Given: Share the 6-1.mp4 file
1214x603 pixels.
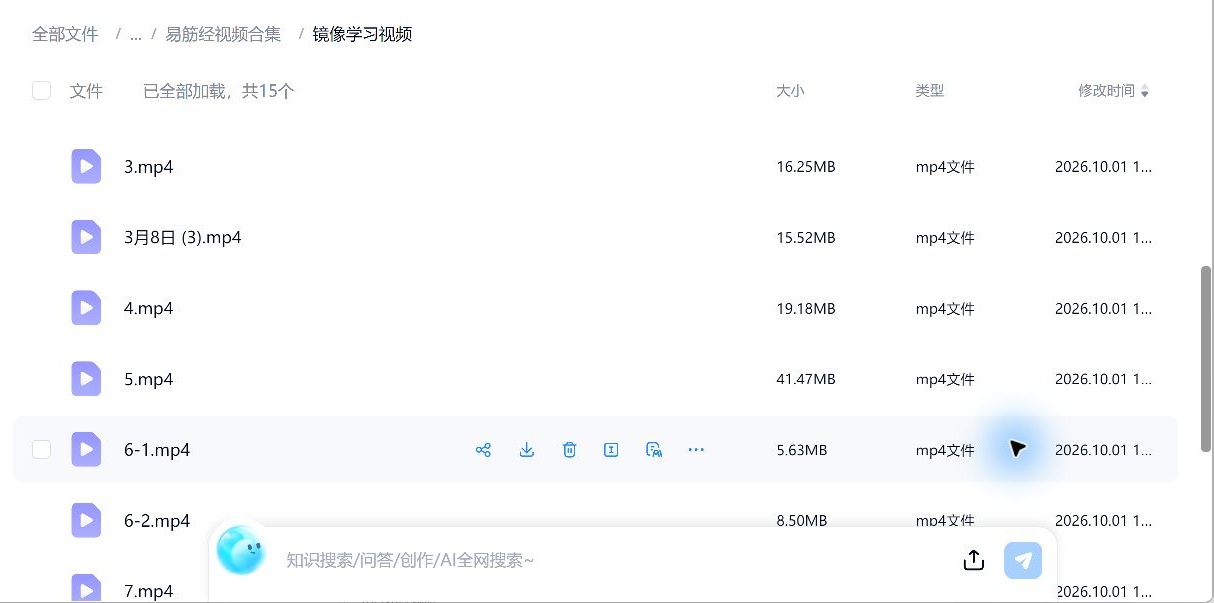Looking at the screenshot, I should 483,450.
